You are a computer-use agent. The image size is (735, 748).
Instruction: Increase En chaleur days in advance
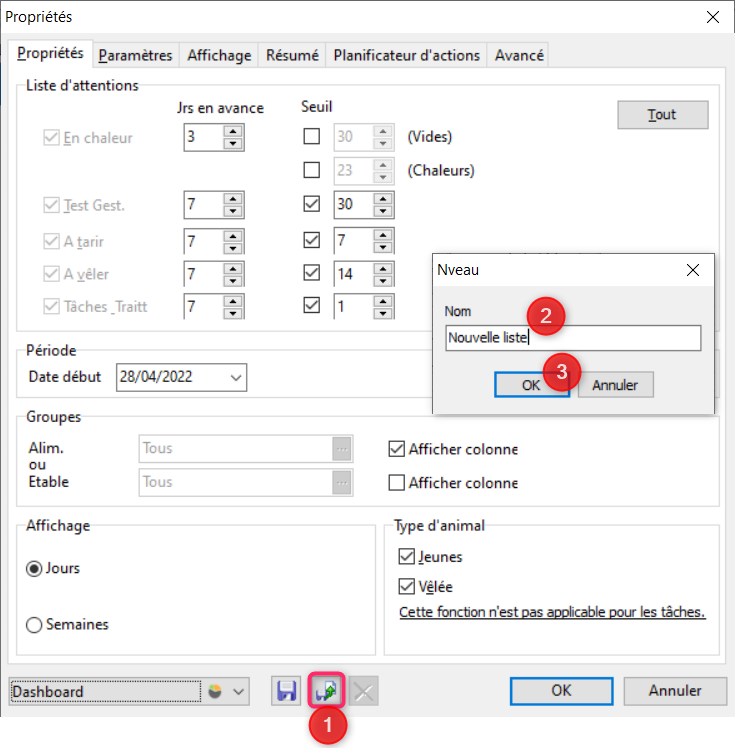point(233,131)
